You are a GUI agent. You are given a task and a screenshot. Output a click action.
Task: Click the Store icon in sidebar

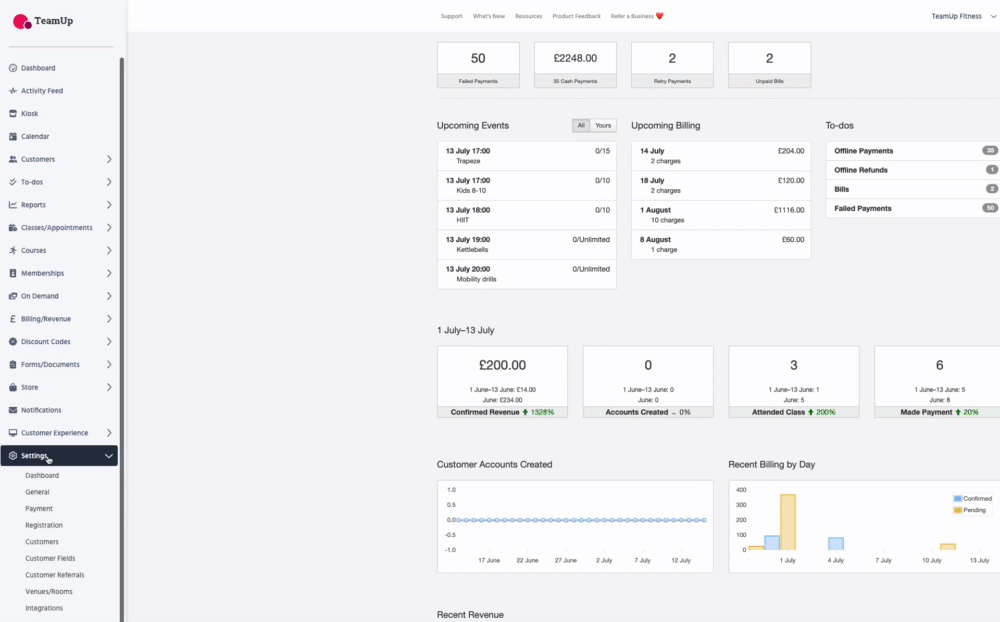tap(12, 387)
